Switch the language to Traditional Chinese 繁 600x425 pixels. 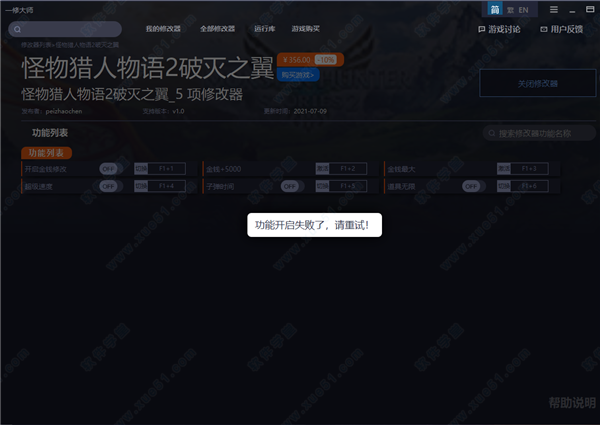click(510, 10)
